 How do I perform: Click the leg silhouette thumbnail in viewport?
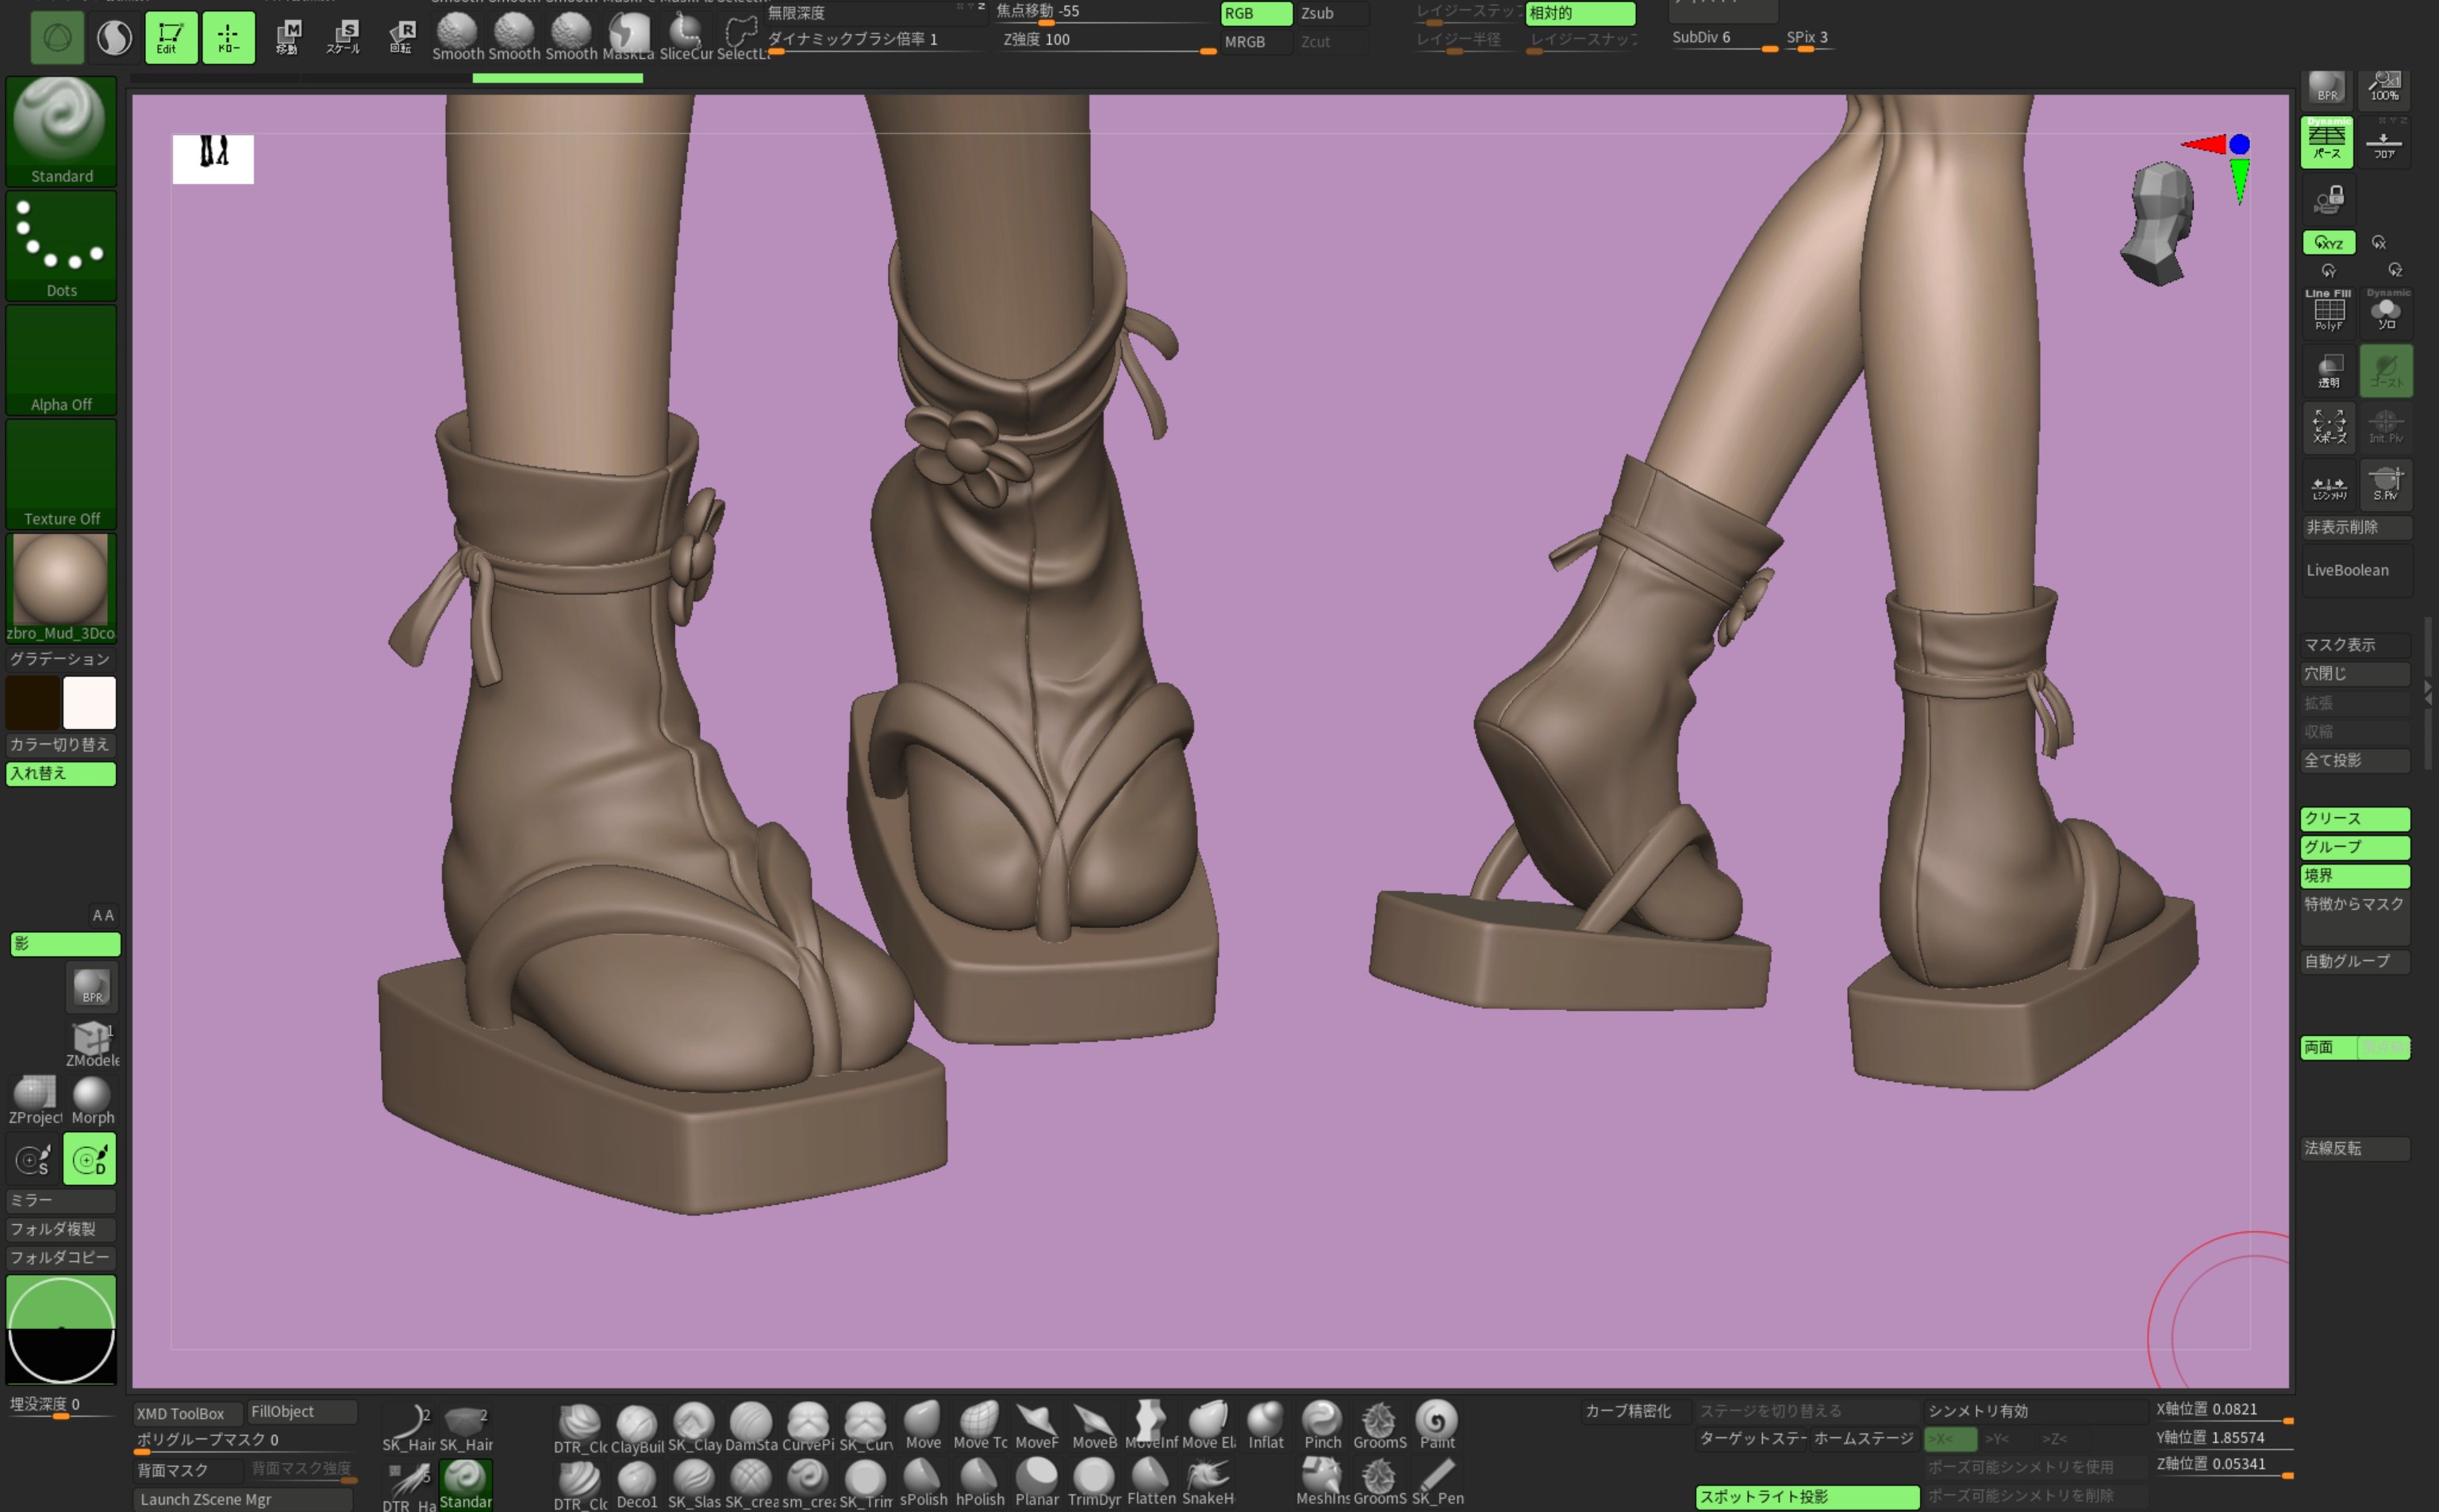point(213,158)
